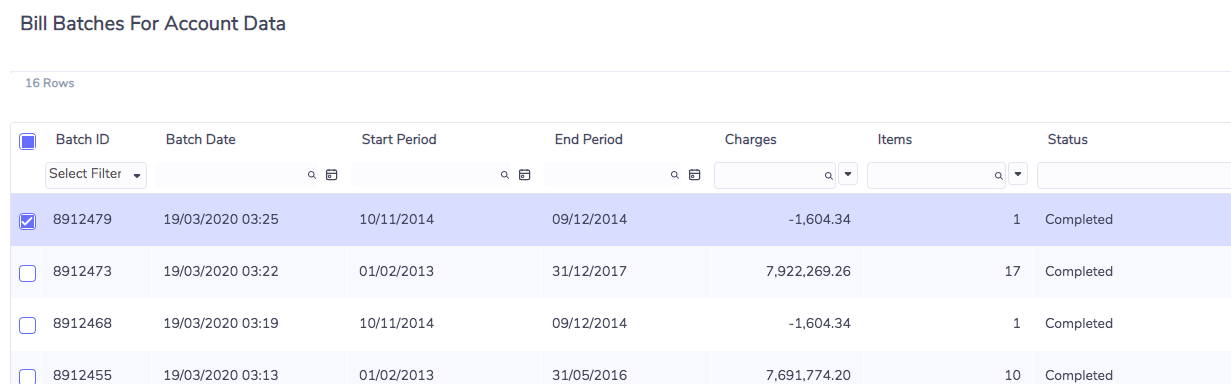The image size is (1231, 384).
Task: Check the checkbox for batch 8912473
Action: pyautogui.click(x=28, y=273)
